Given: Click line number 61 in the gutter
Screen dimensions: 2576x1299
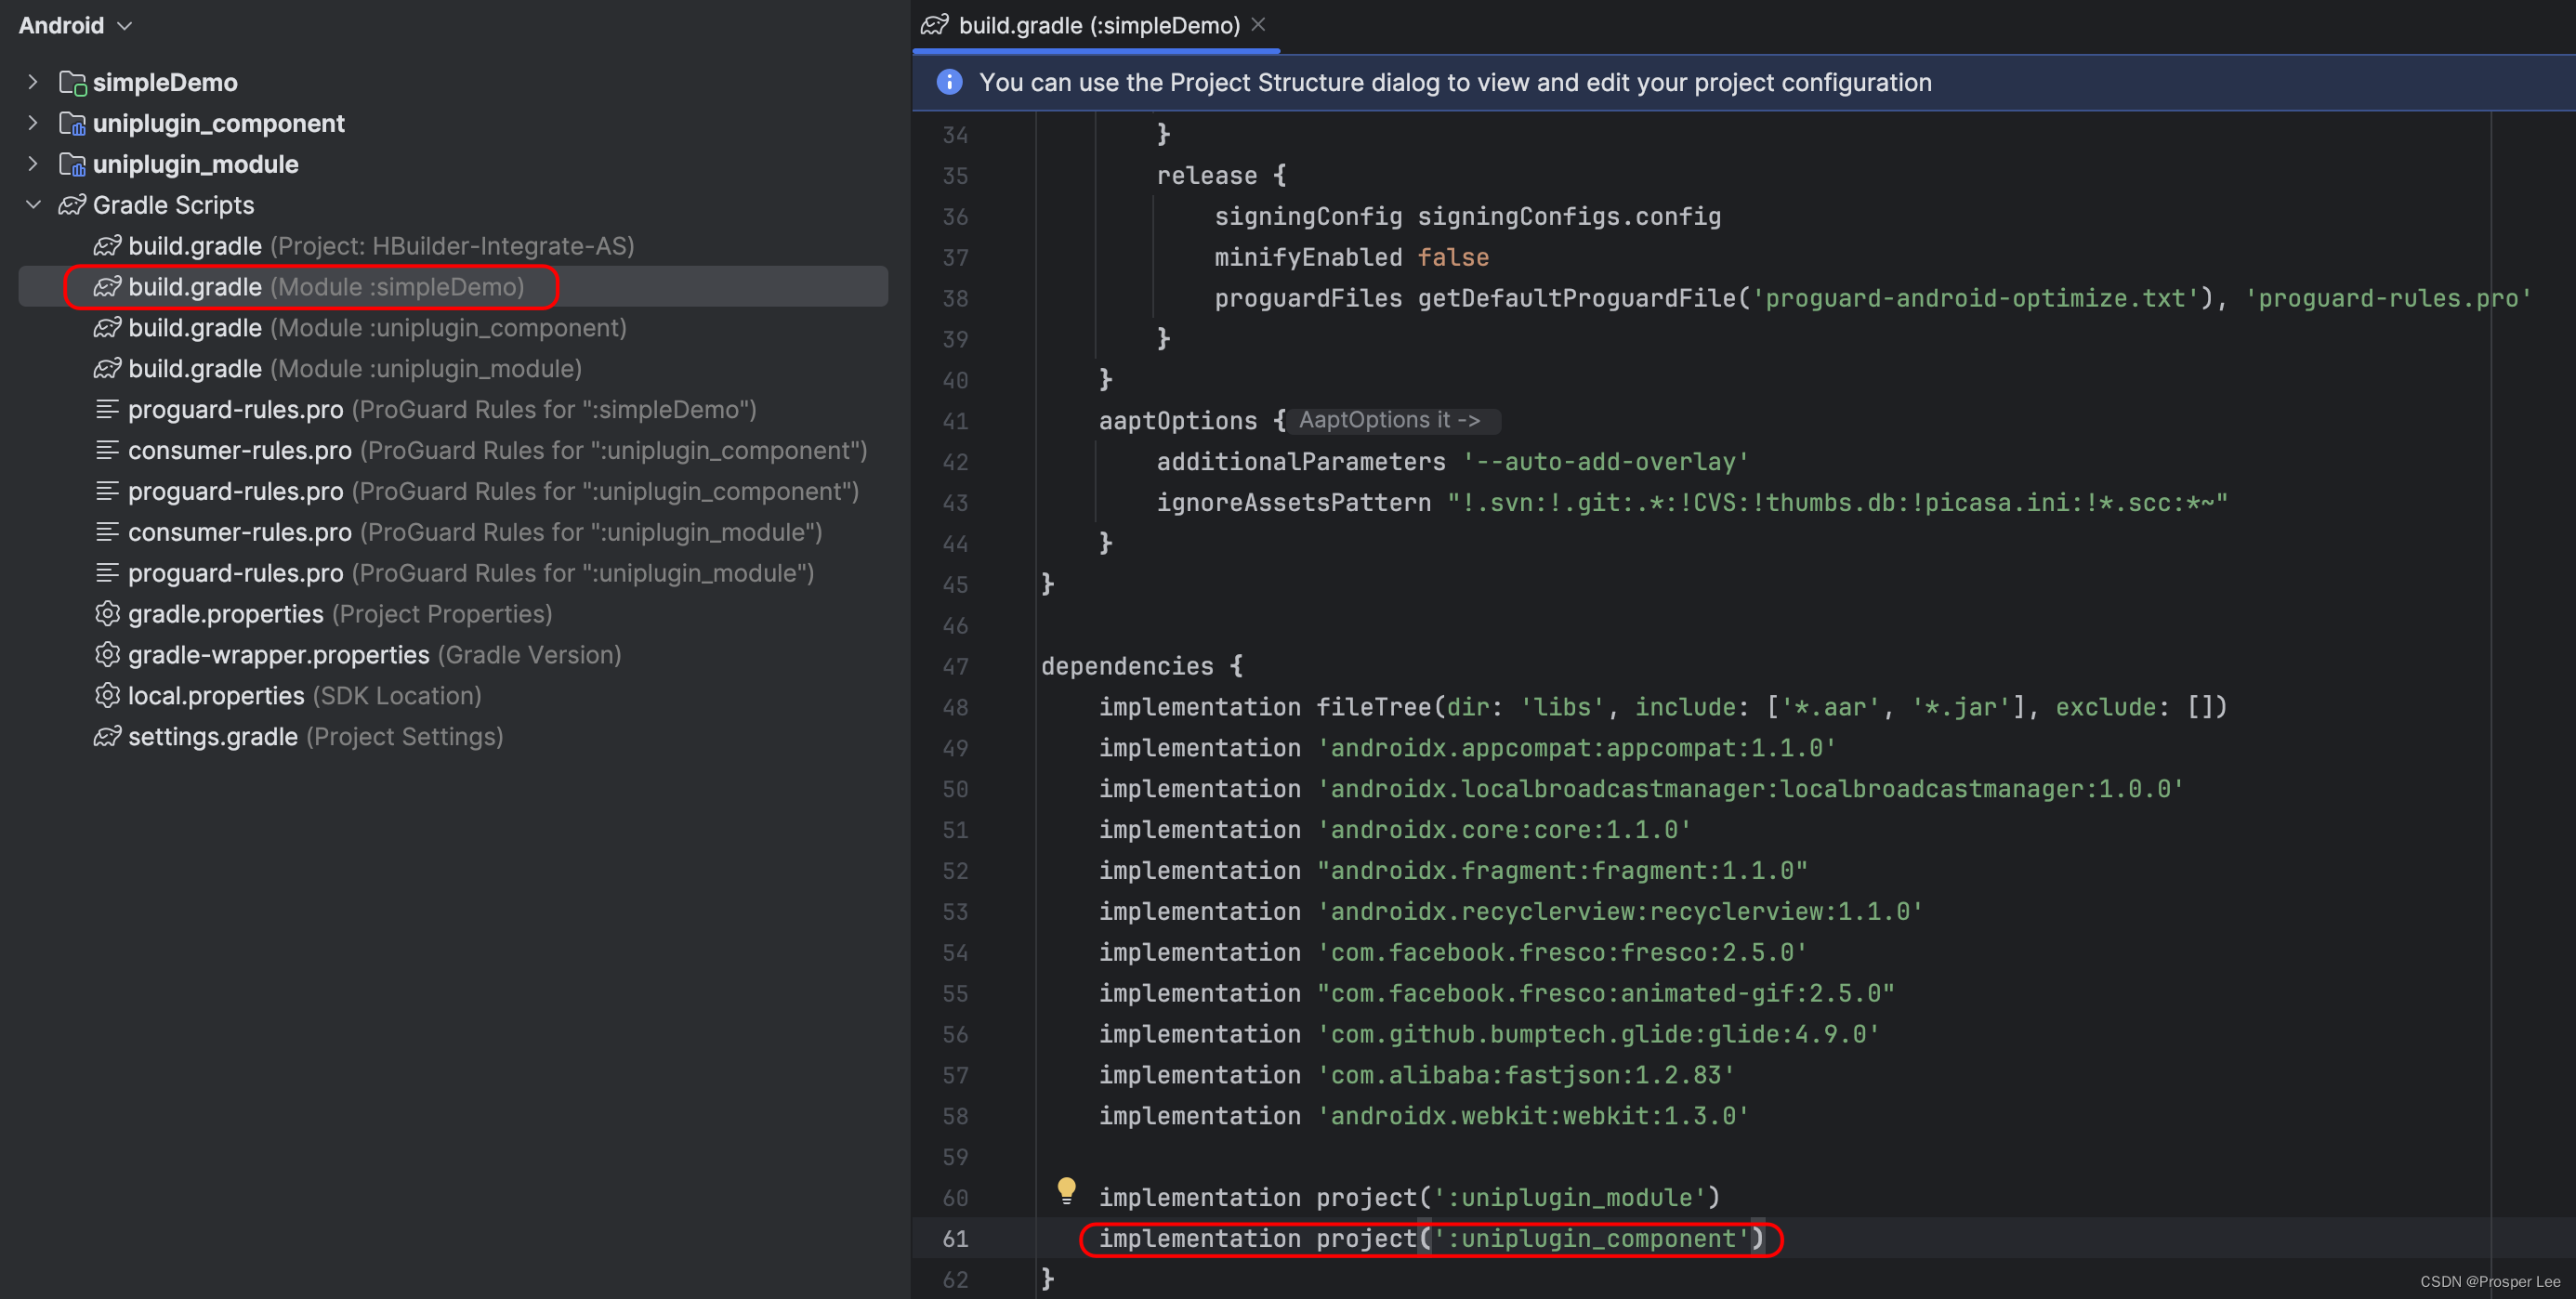Looking at the screenshot, I should [x=955, y=1238].
